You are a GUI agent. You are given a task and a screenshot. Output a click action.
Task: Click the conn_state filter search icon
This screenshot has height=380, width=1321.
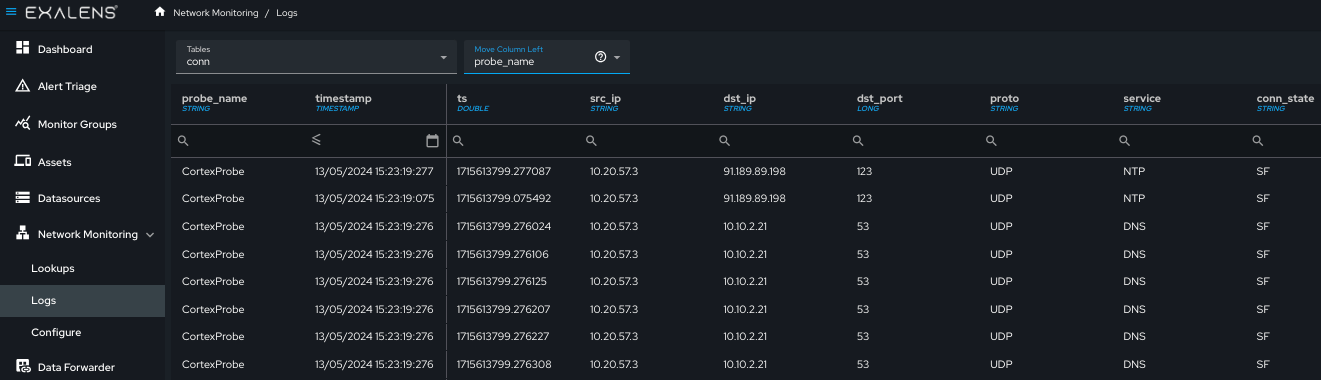click(x=1258, y=141)
